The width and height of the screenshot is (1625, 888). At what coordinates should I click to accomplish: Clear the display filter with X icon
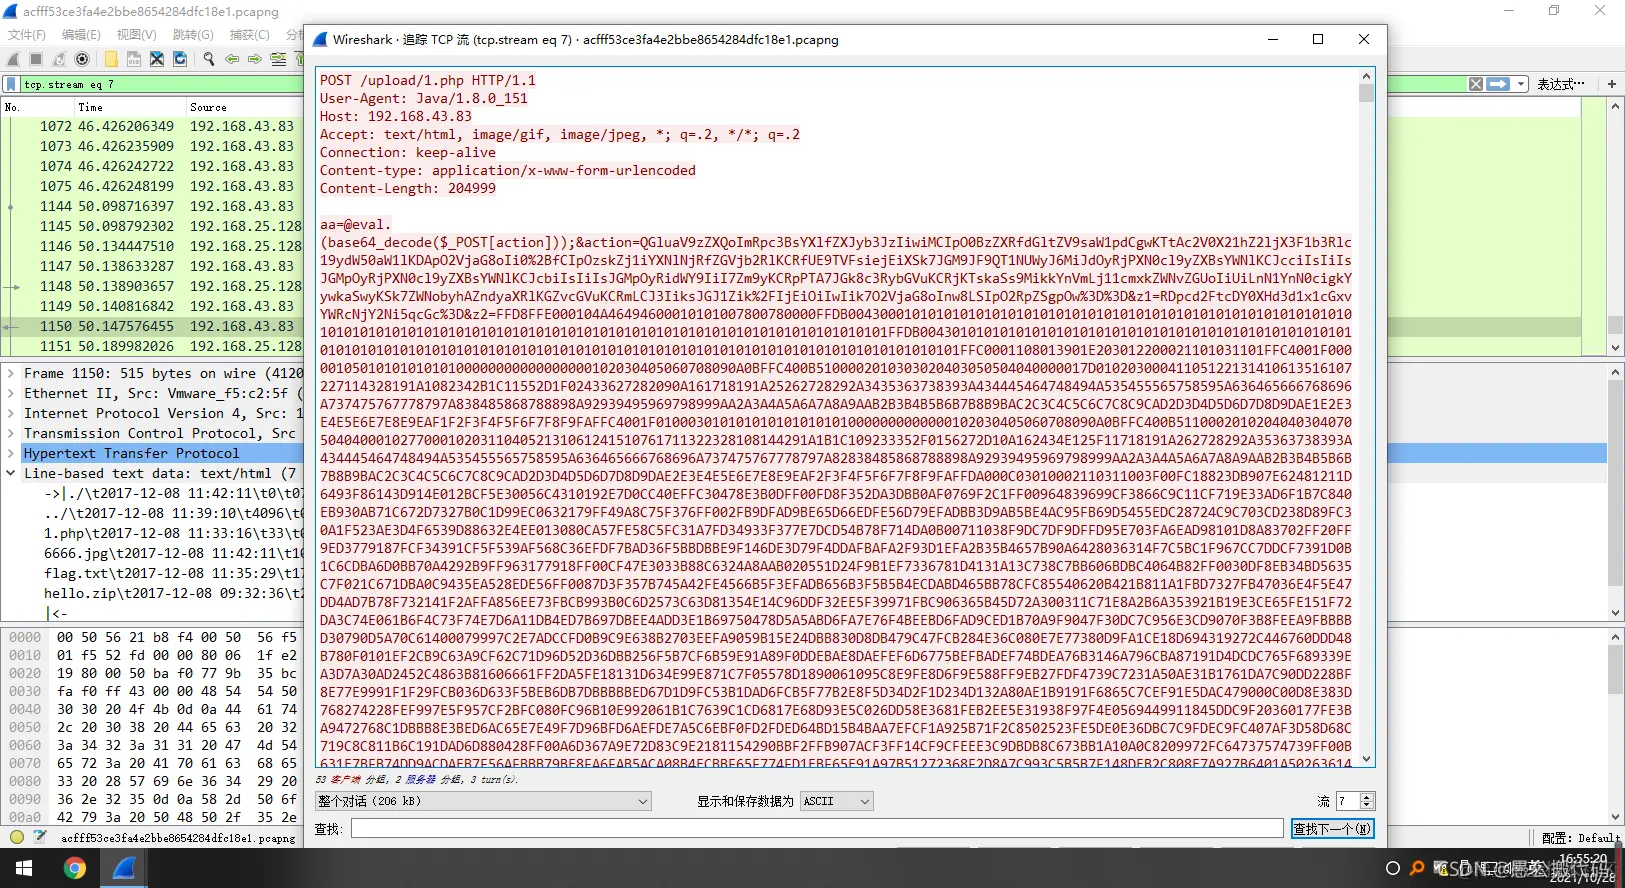1476,84
